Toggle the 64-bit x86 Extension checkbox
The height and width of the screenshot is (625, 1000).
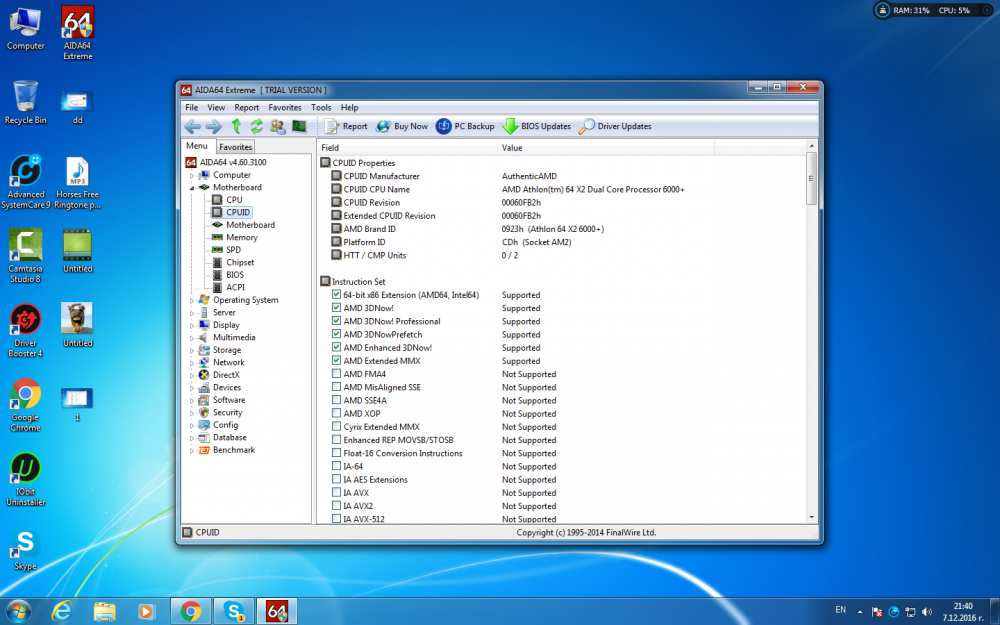(336, 295)
